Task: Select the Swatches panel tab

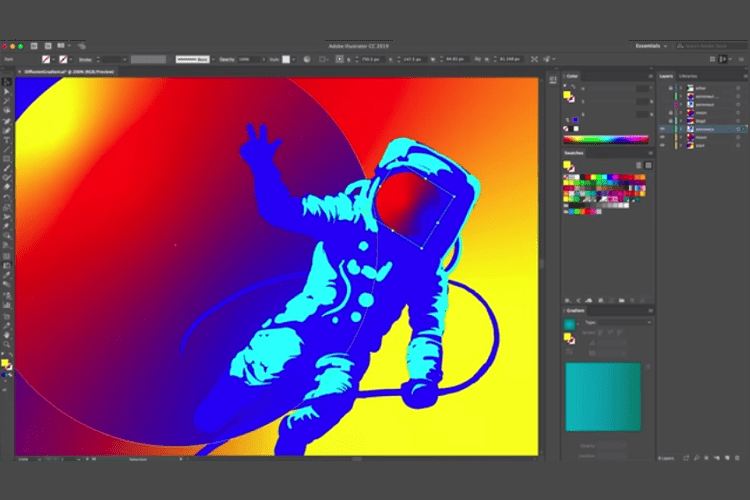Action: [x=574, y=153]
